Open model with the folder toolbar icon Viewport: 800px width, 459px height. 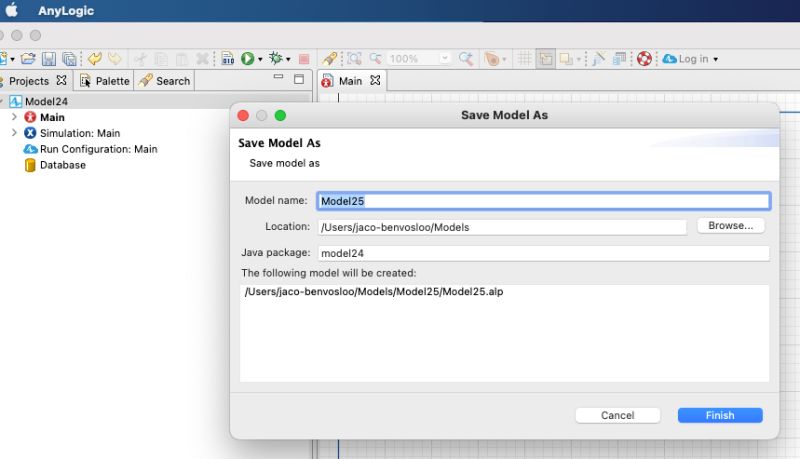28,59
